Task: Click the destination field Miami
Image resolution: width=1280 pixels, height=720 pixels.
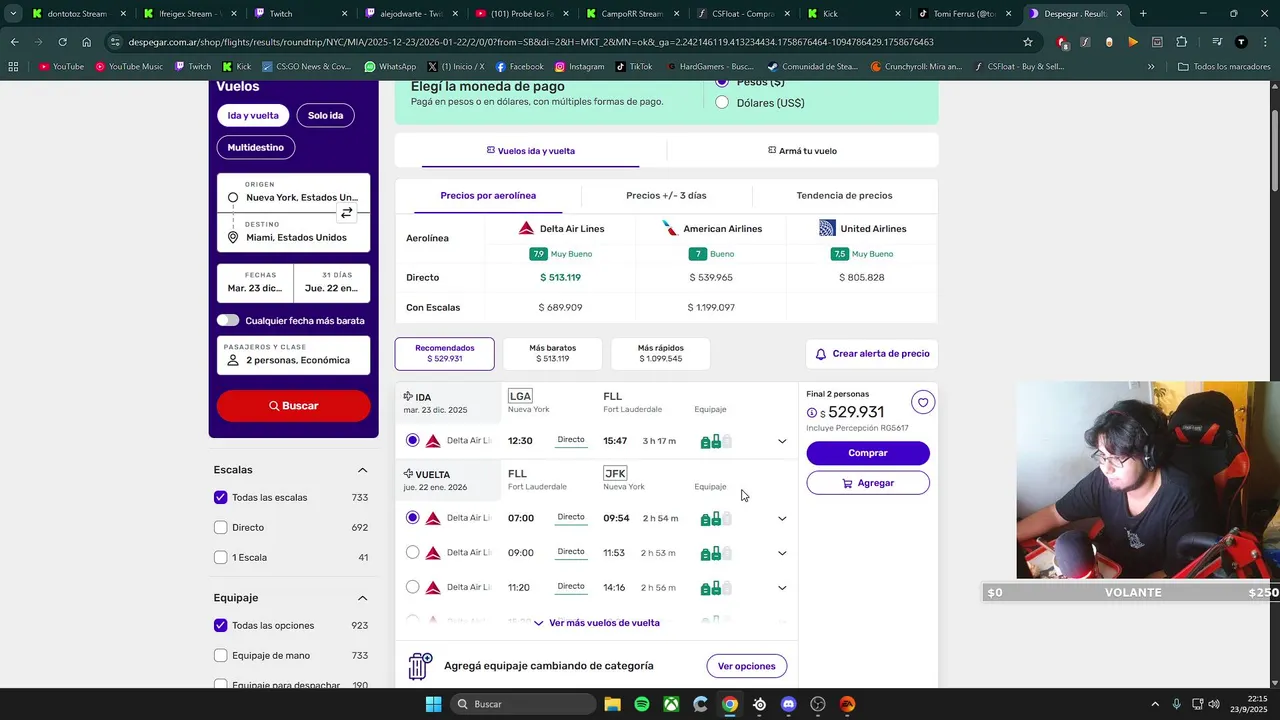Action: [x=294, y=233]
